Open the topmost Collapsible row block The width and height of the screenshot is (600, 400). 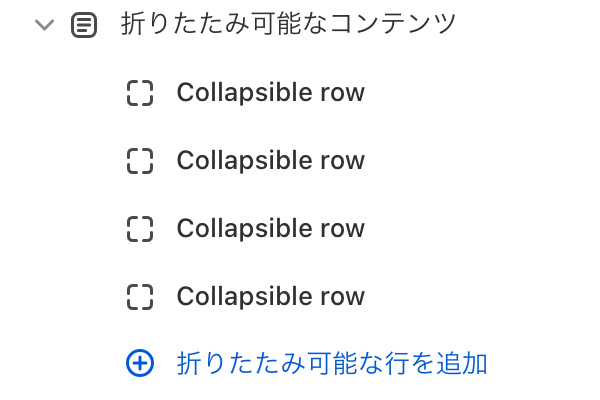tap(270, 93)
